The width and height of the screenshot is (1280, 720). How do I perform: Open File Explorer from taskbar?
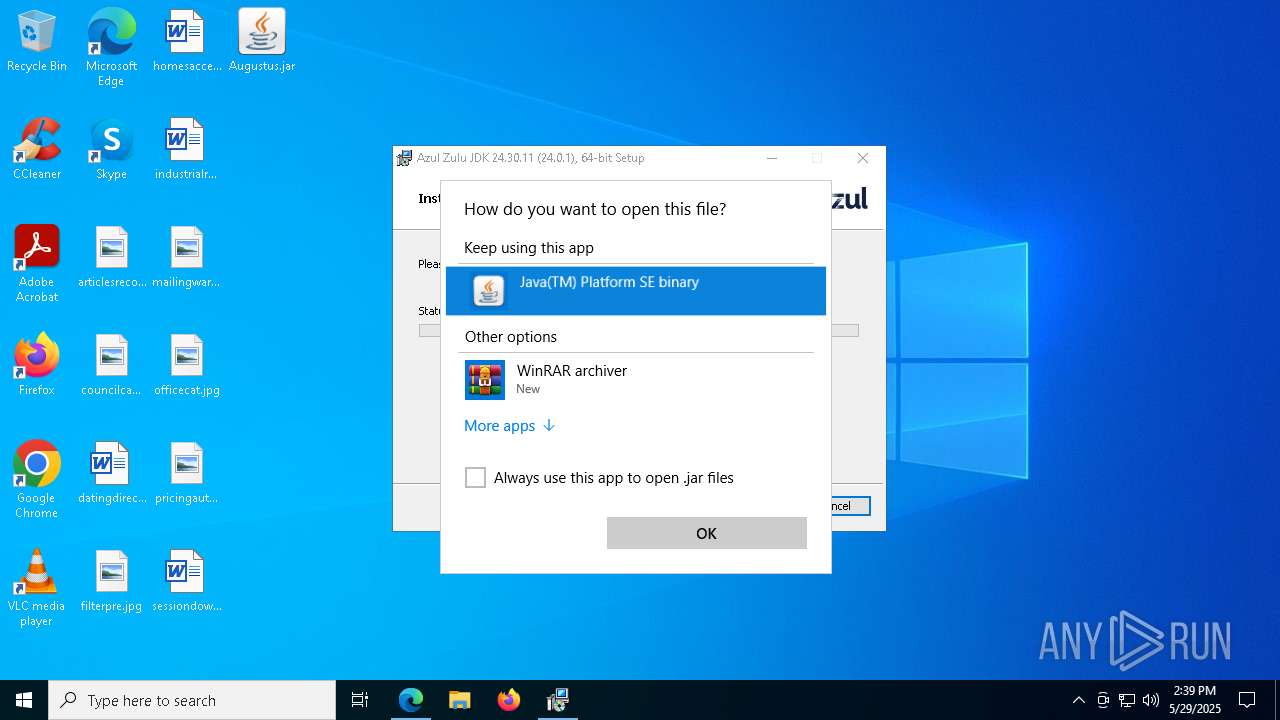[459, 700]
